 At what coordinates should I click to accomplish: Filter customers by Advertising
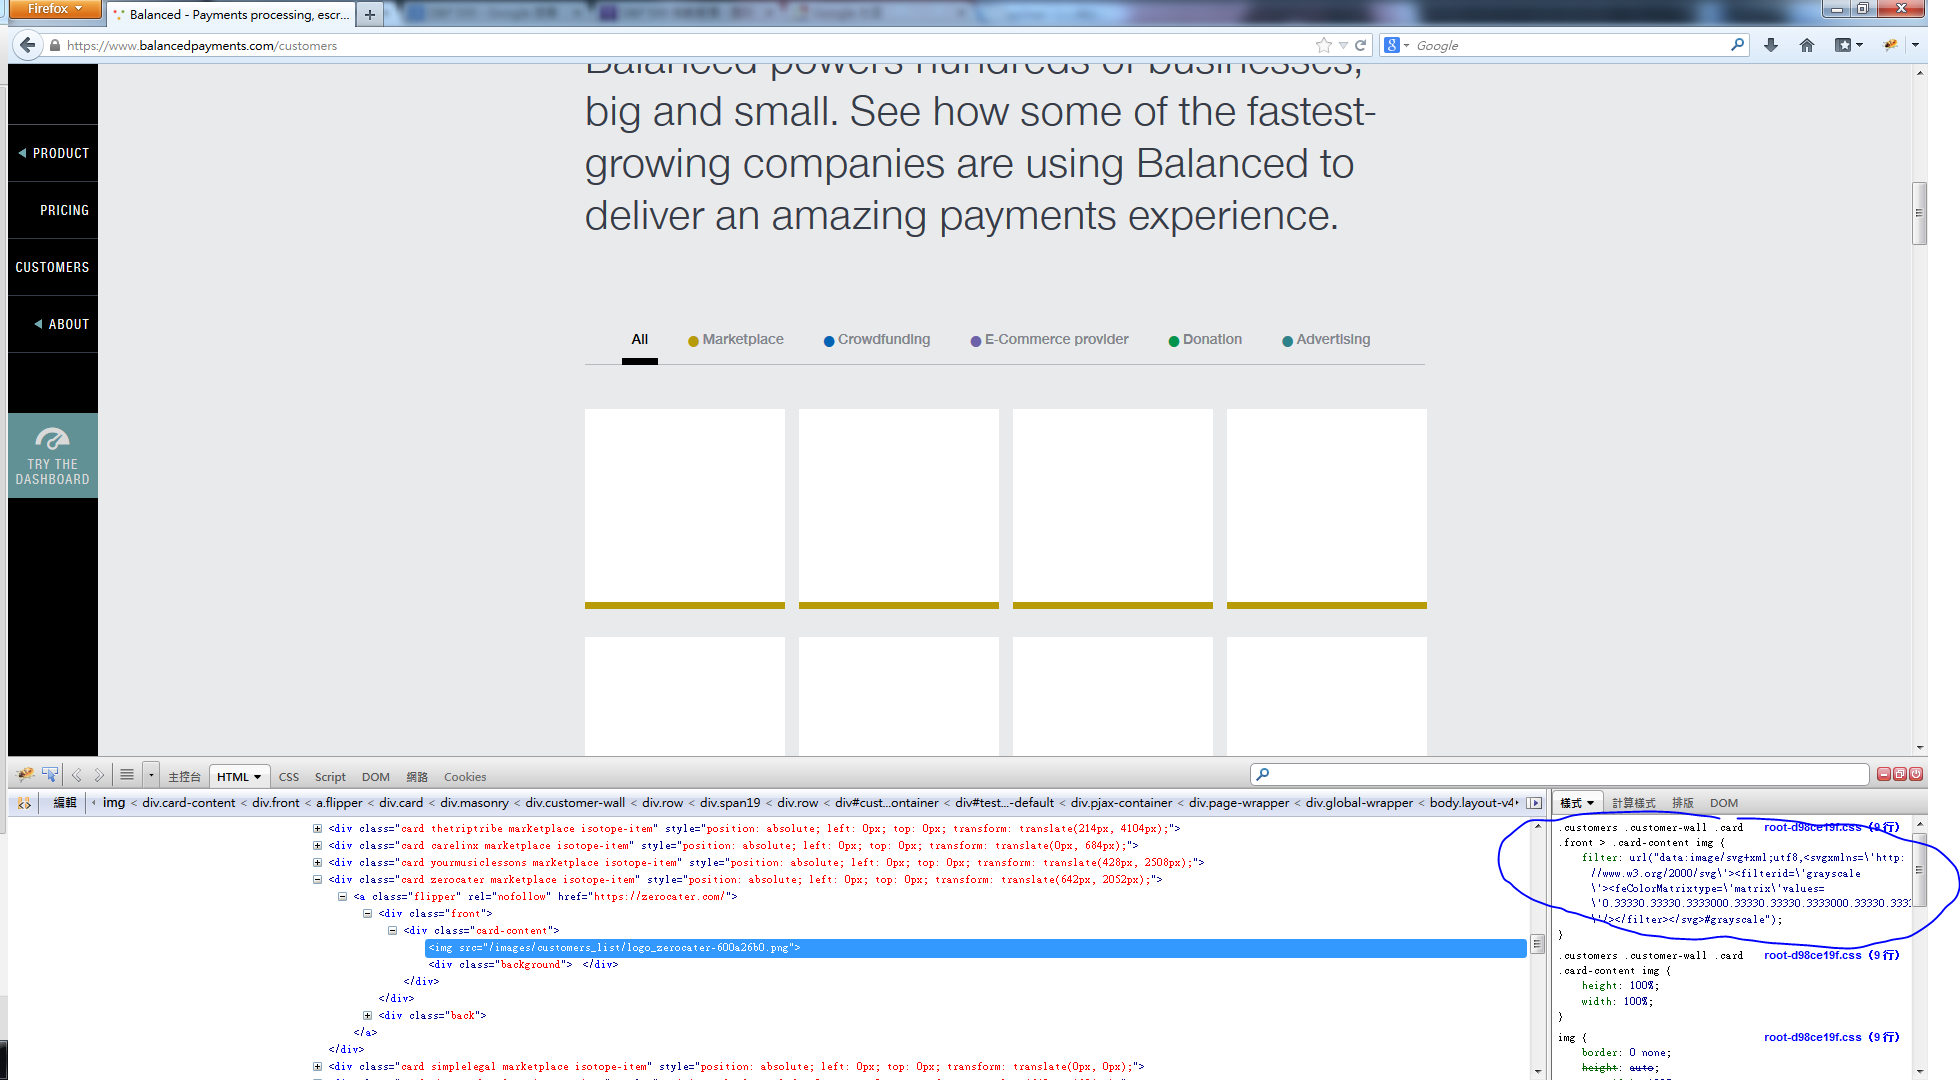coord(1326,340)
